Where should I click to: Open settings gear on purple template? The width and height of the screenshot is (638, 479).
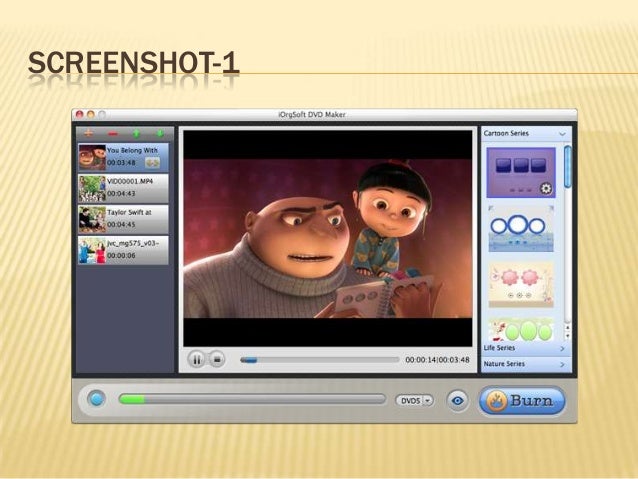546,188
